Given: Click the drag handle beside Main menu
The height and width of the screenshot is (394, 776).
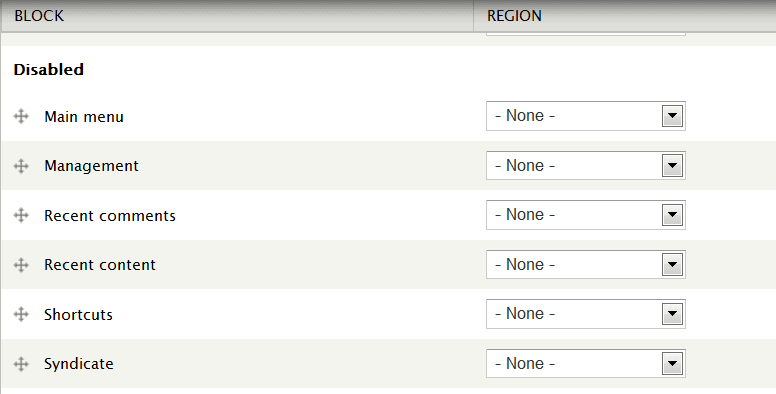Looking at the screenshot, I should point(21,117).
